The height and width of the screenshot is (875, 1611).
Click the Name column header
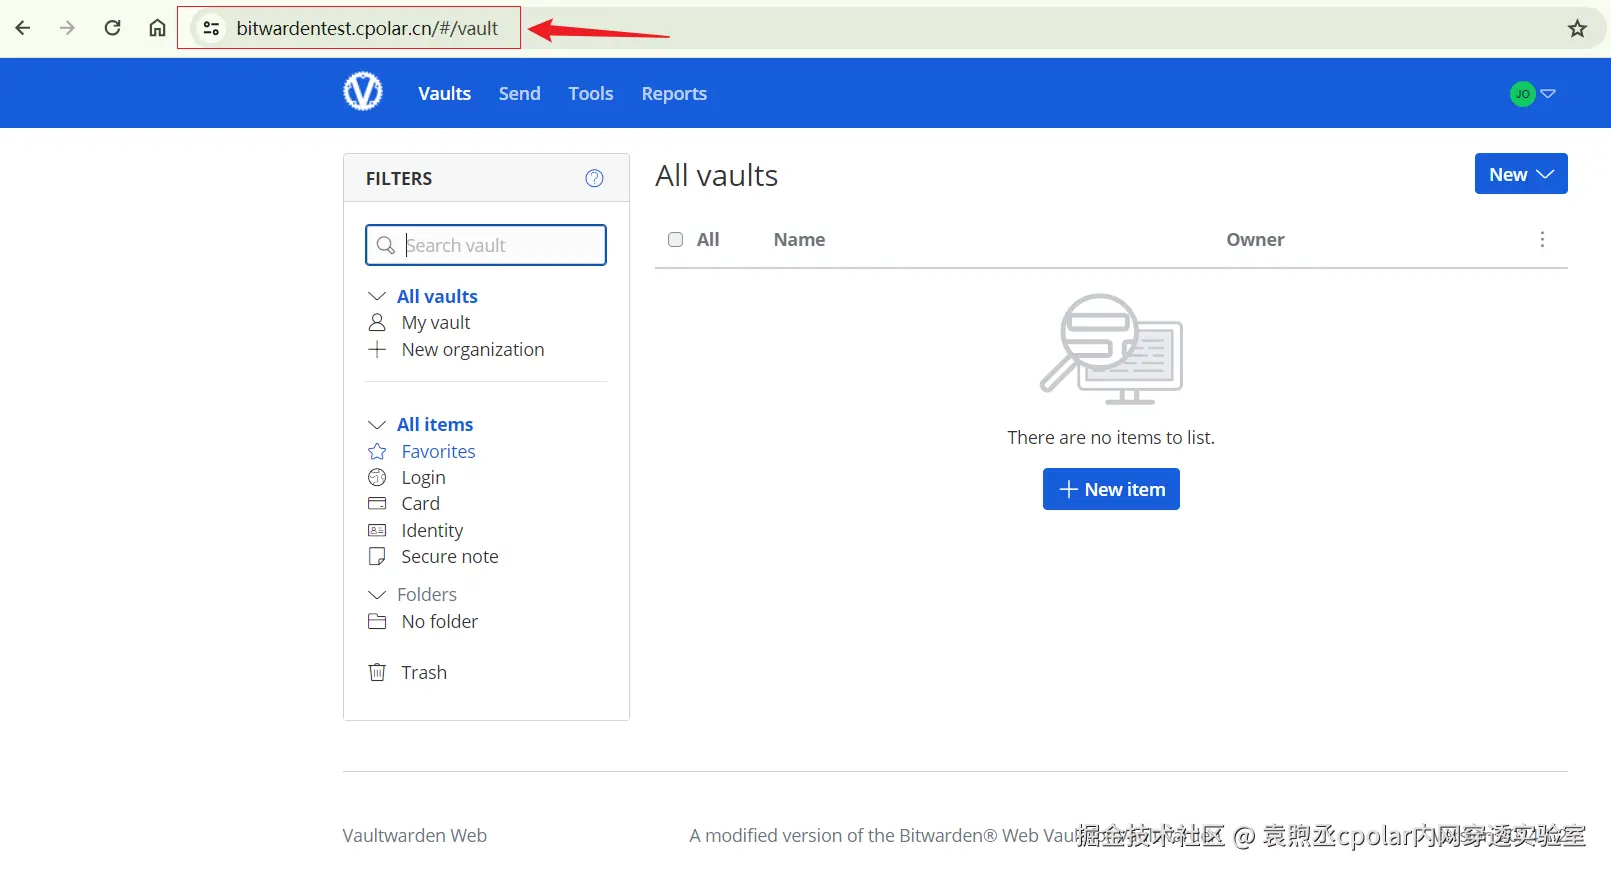(799, 239)
